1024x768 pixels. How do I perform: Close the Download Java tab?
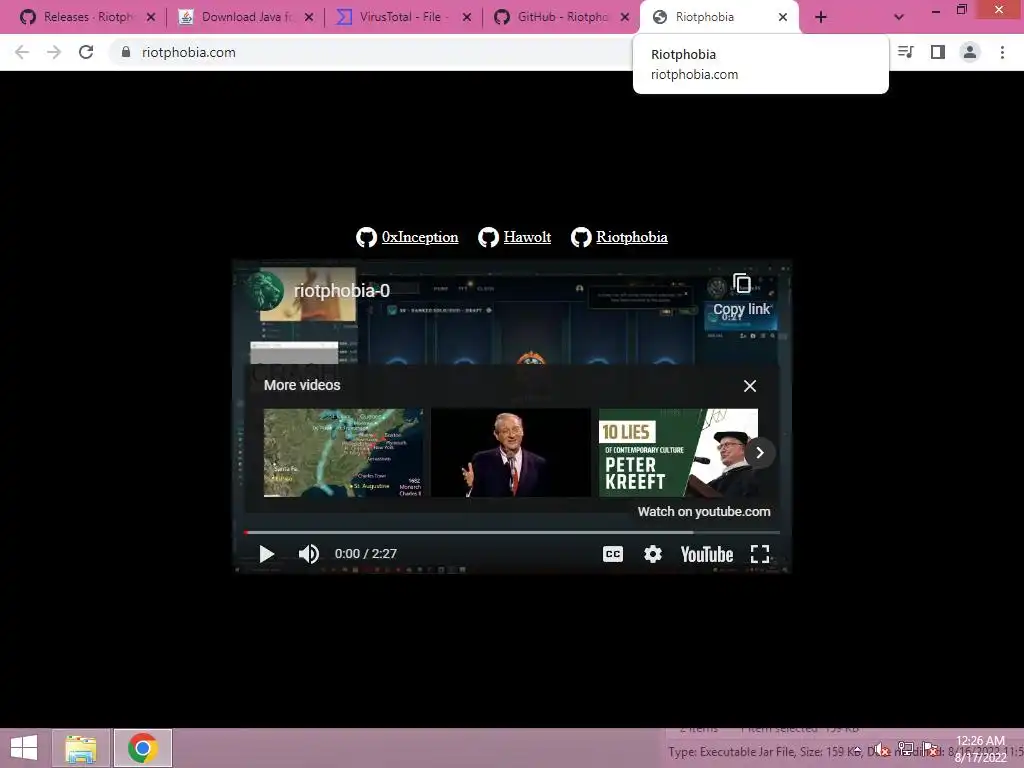tap(309, 17)
